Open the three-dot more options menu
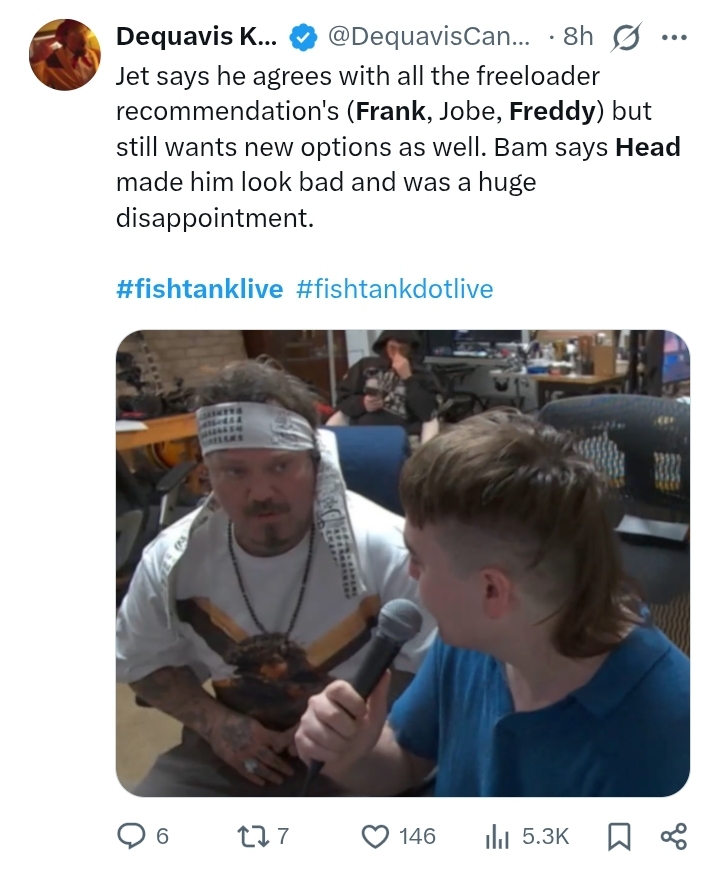This screenshot has width=719, height=871. point(675,37)
